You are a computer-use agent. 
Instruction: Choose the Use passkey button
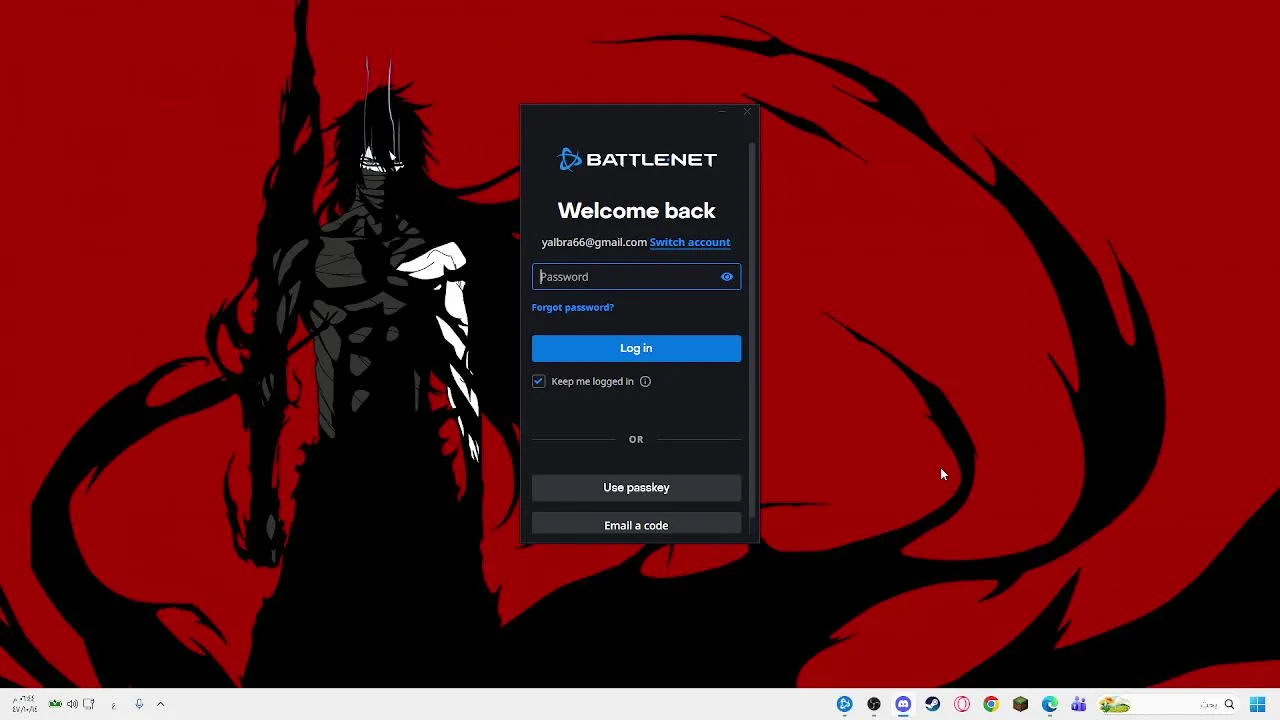(x=636, y=487)
